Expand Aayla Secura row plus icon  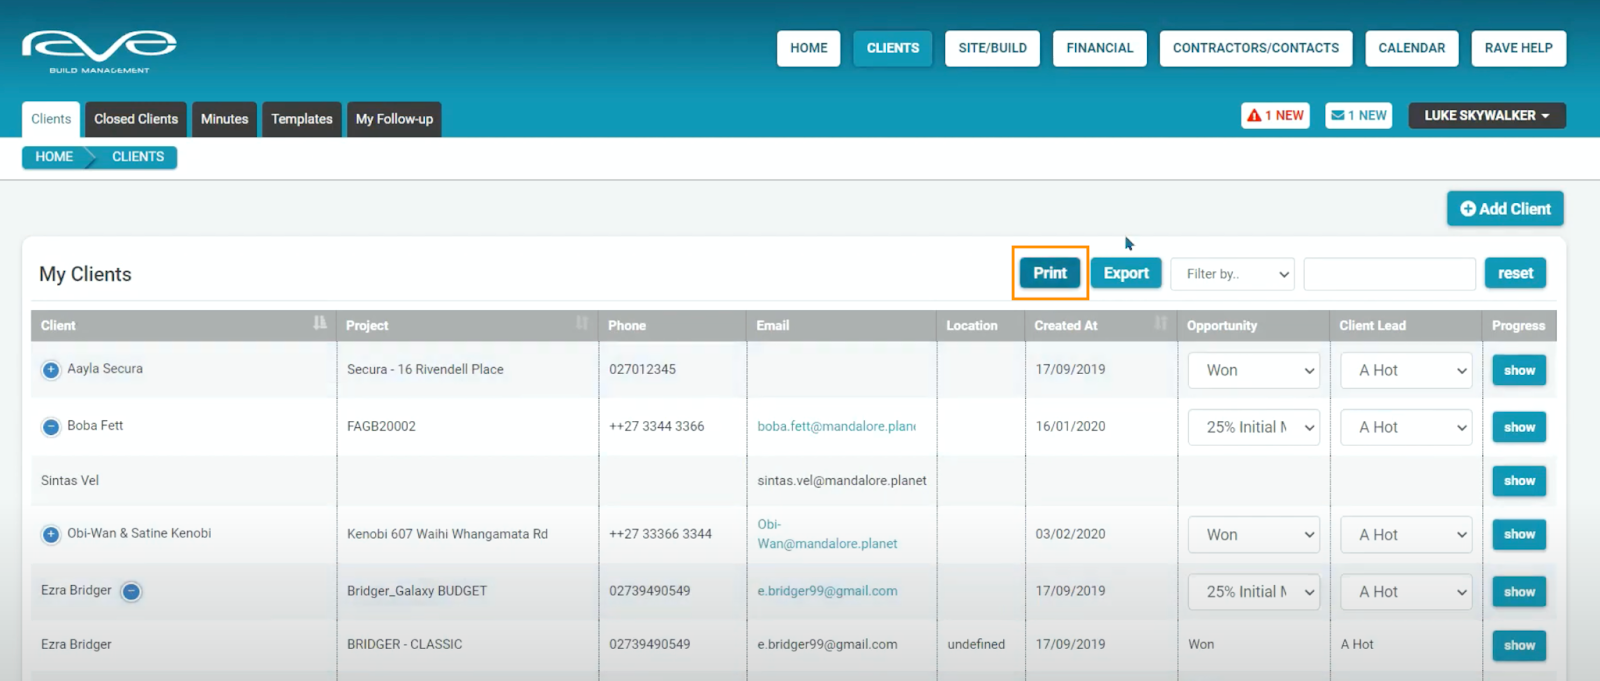coord(51,370)
